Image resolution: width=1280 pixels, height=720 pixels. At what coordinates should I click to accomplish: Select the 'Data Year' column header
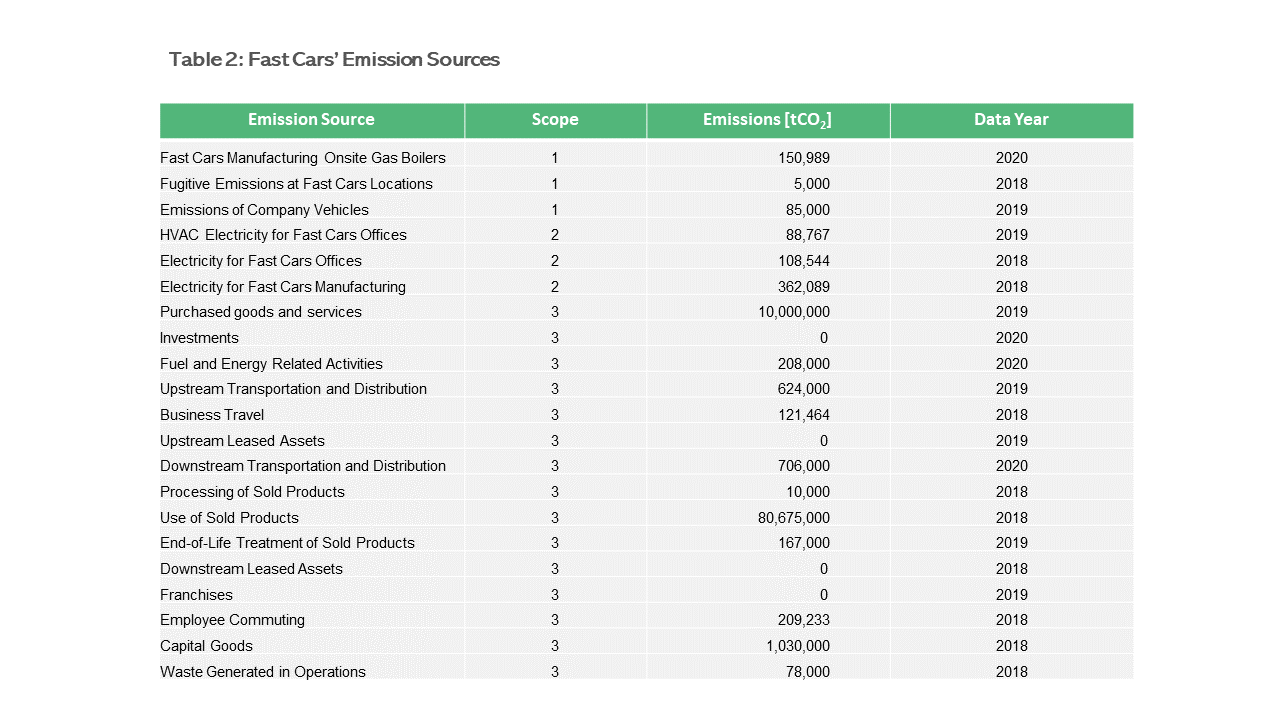[x=1011, y=120]
